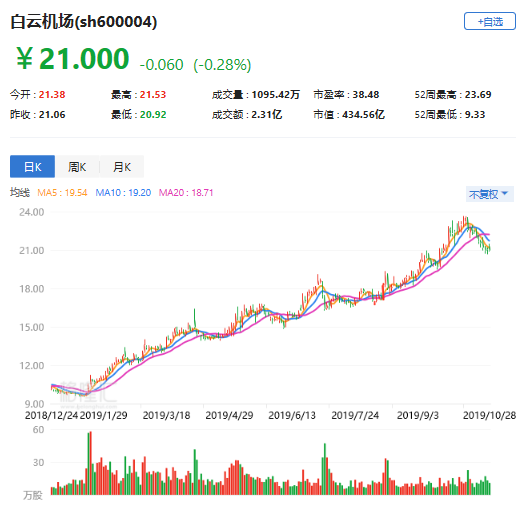The height and width of the screenshot is (507, 526).
Task: Click 今开 value 21.38
Action: point(52,95)
